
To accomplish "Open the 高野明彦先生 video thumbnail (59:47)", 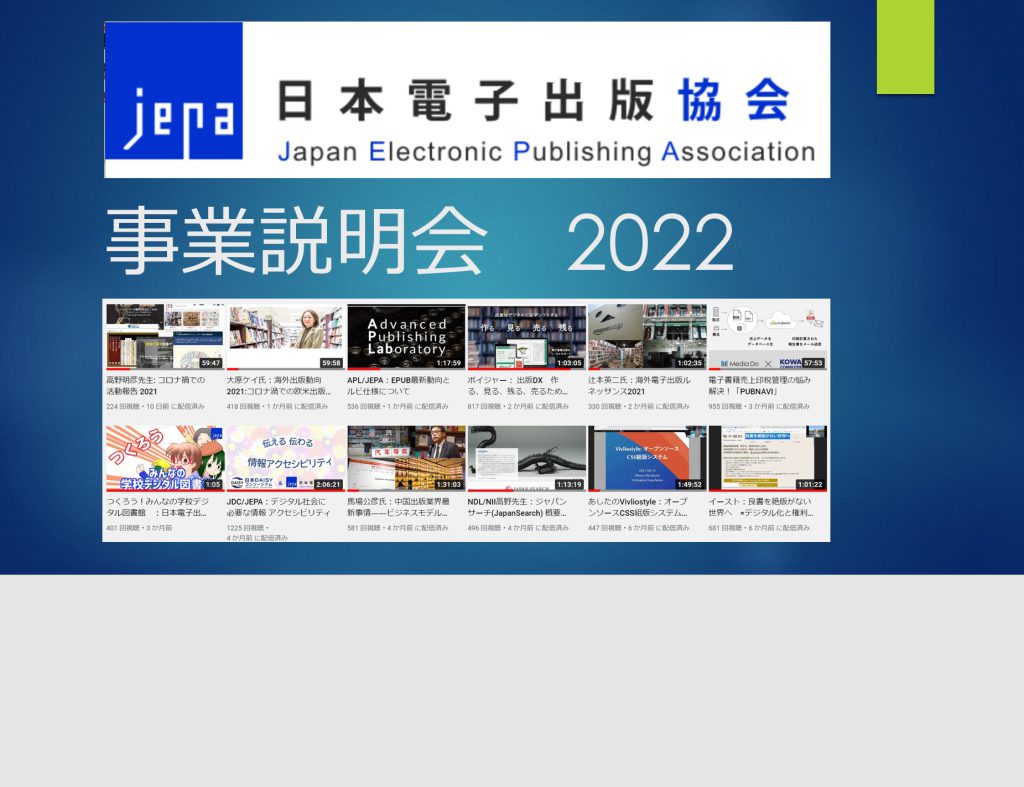I will (x=165, y=337).
